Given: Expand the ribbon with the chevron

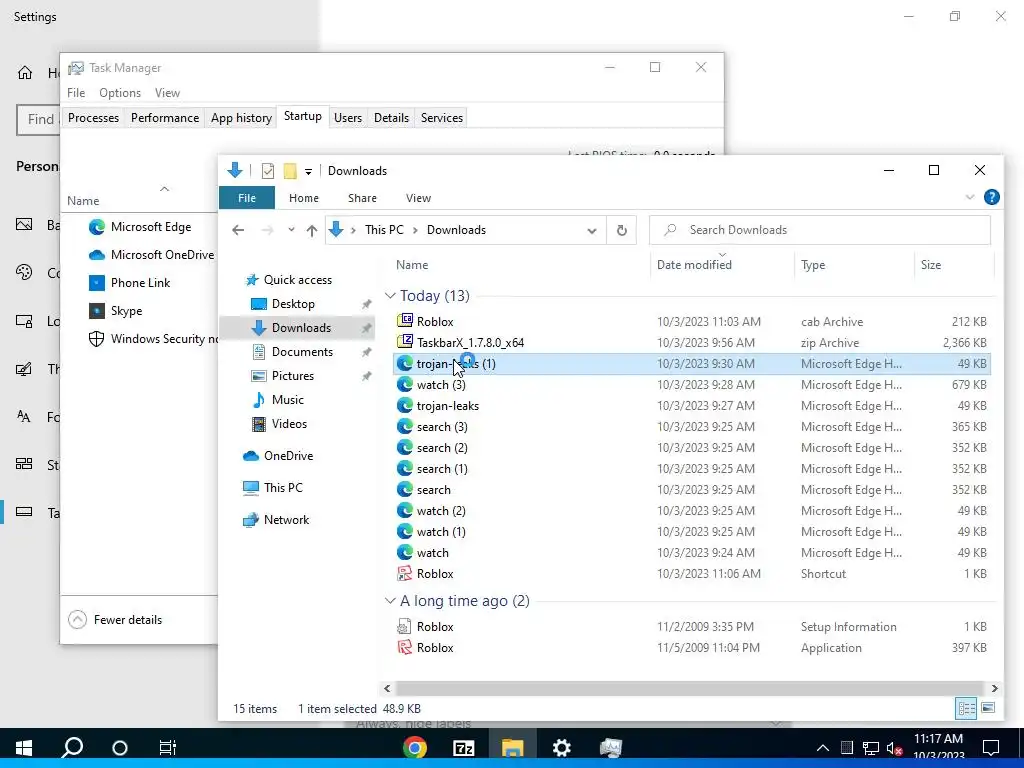Looking at the screenshot, I should [970, 197].
